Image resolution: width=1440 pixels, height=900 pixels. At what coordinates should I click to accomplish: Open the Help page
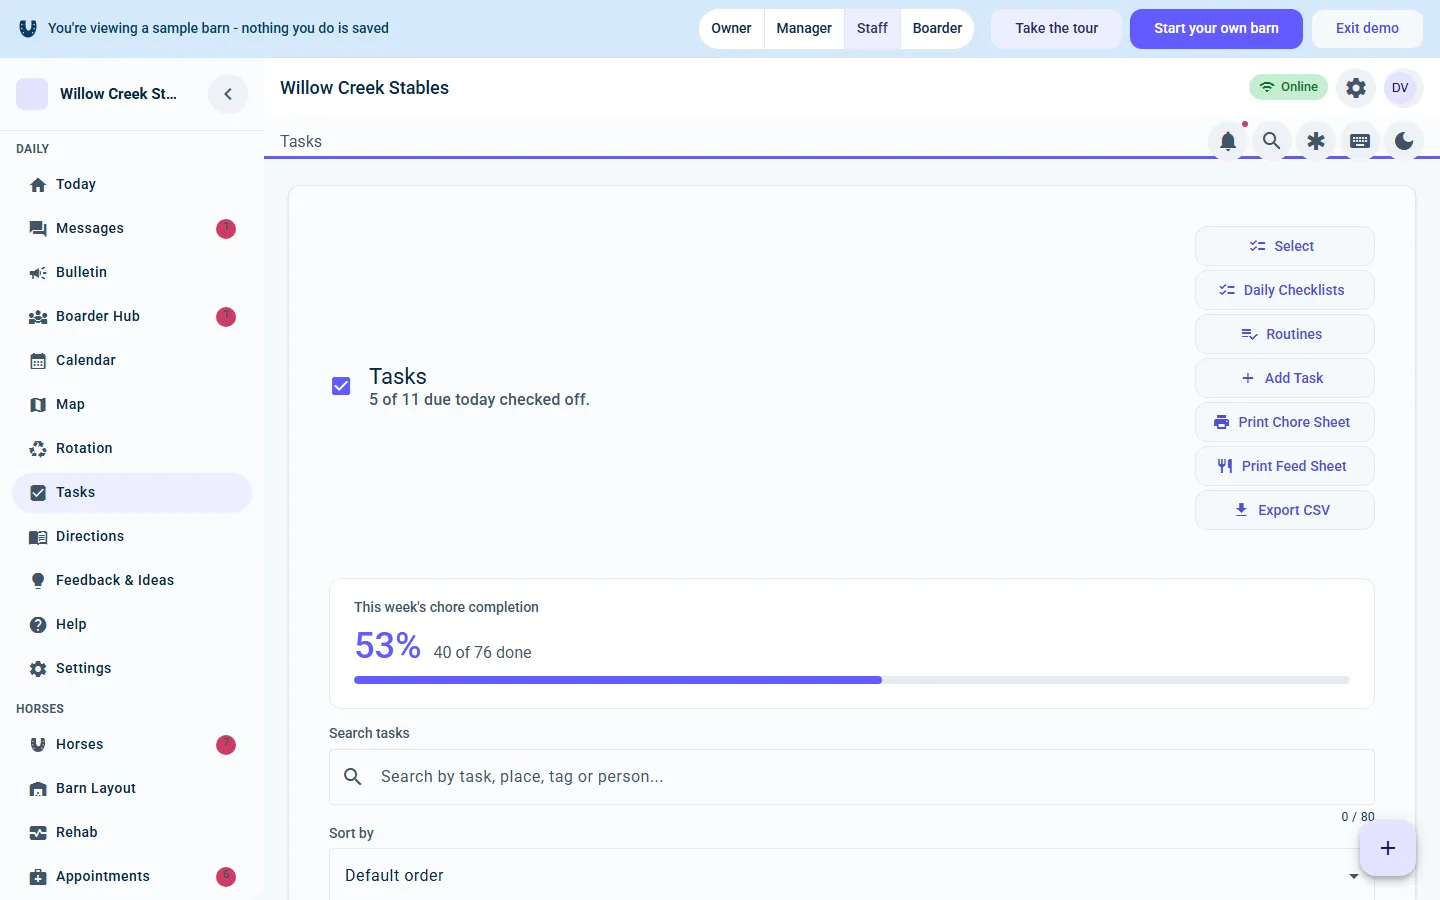(132, 624)
